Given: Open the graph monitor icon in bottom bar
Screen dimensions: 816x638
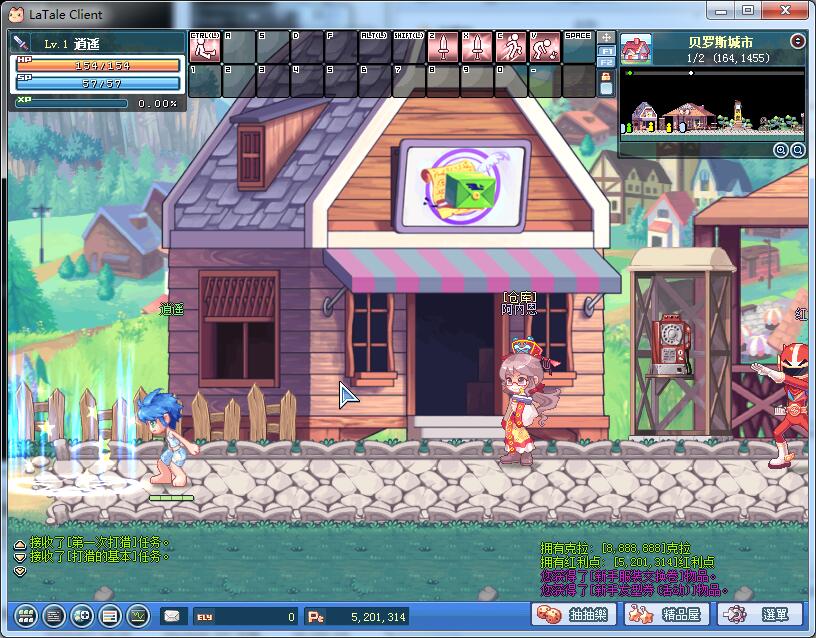Looking at the screenshot, I should (x=138, y=616).
